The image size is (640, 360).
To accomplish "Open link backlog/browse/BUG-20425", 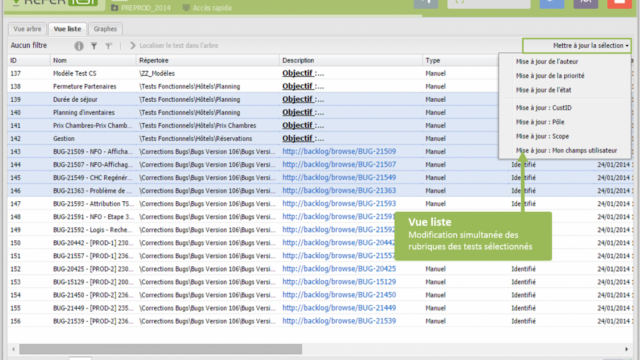I will click(x=339, y=269).
